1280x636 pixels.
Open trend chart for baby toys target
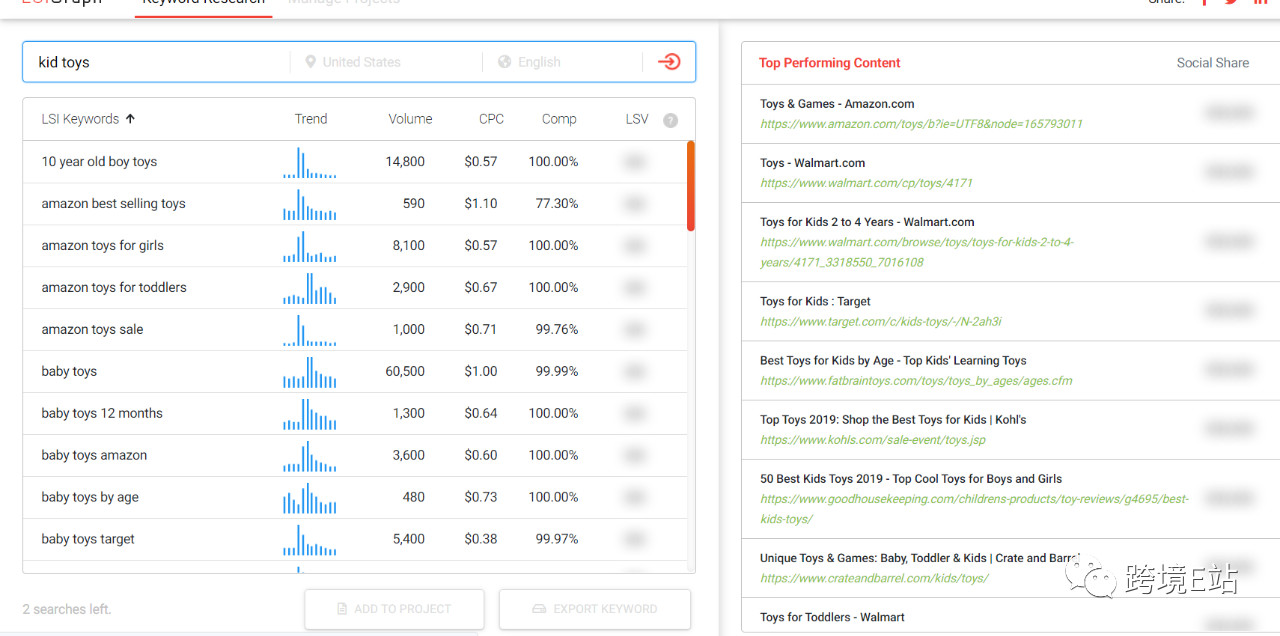coord(309,540)
